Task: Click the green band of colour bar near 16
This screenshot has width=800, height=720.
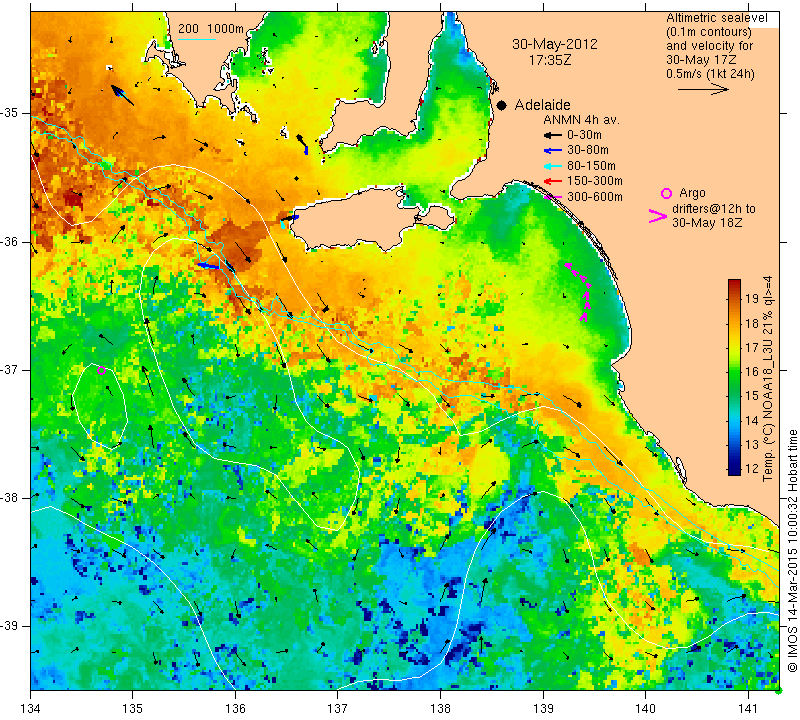Action: [x=734, y=371]
